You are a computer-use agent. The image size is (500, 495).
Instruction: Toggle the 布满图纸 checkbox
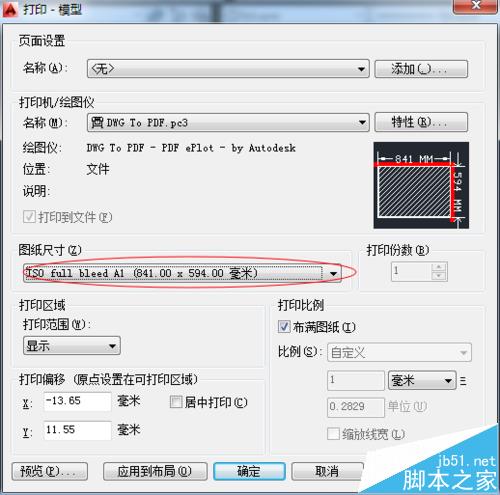coord(284,327)
